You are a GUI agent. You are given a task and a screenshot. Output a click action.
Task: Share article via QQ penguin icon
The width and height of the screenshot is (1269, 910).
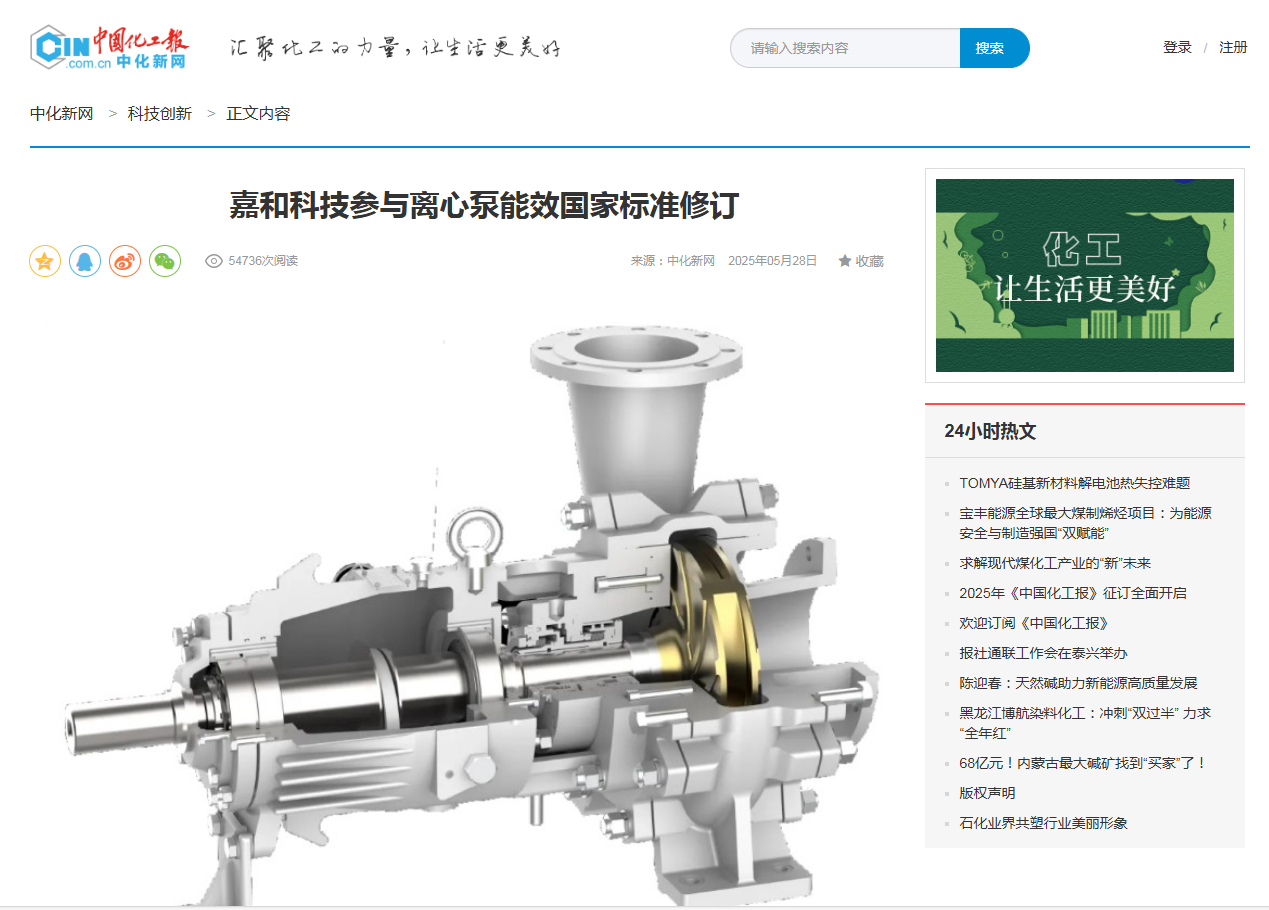pyautogui.click(x=85, y=261)
